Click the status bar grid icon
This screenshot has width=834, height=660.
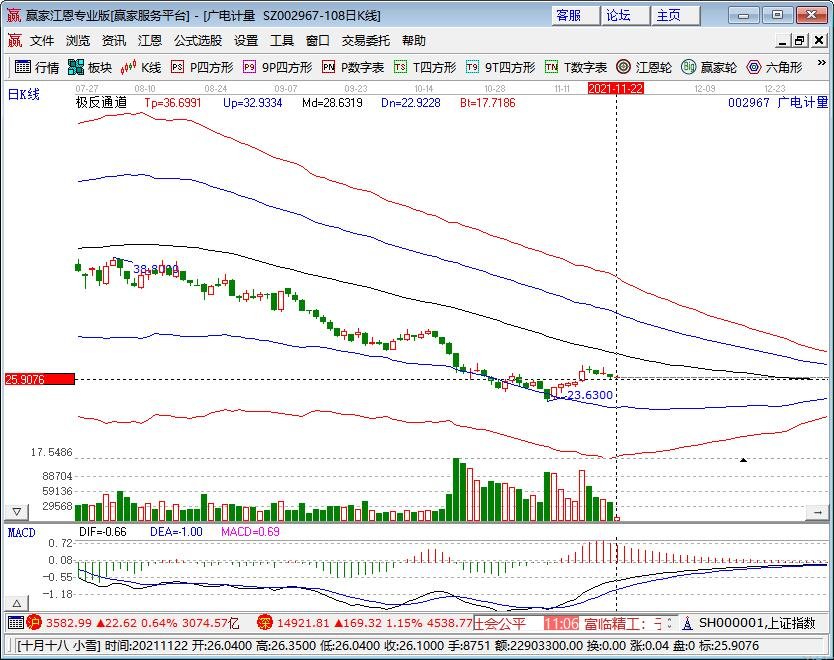(x=15, y=622)
